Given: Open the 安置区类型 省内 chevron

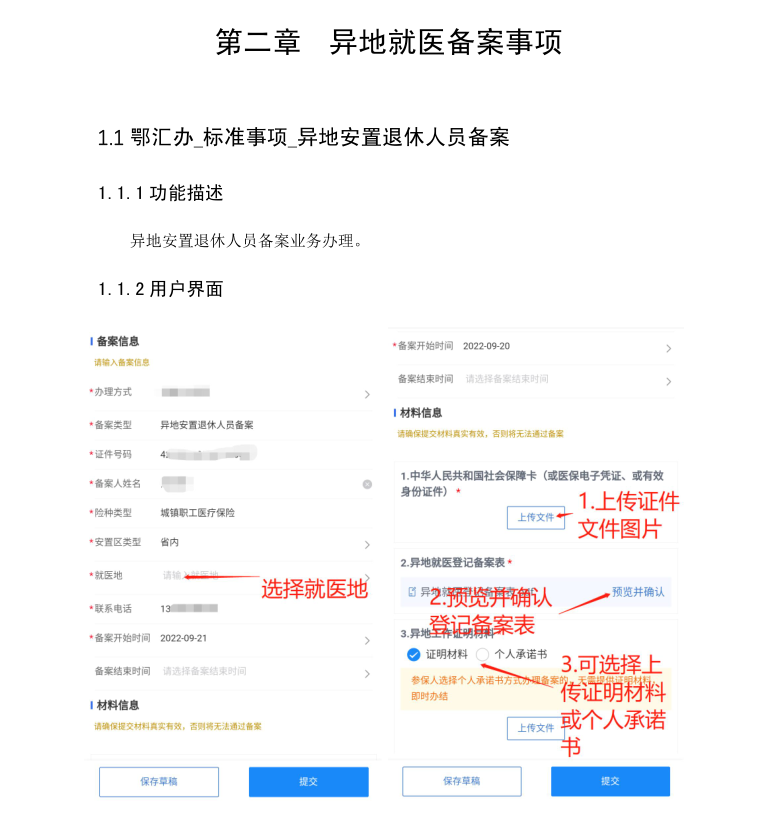Looking at the screenshot, I should pyautogui.click(x=367, y=544).
